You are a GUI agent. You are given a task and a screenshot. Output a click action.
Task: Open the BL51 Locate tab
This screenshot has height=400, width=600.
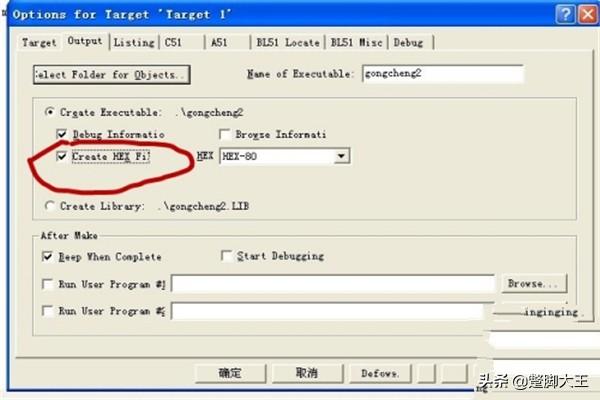[288, 42]
